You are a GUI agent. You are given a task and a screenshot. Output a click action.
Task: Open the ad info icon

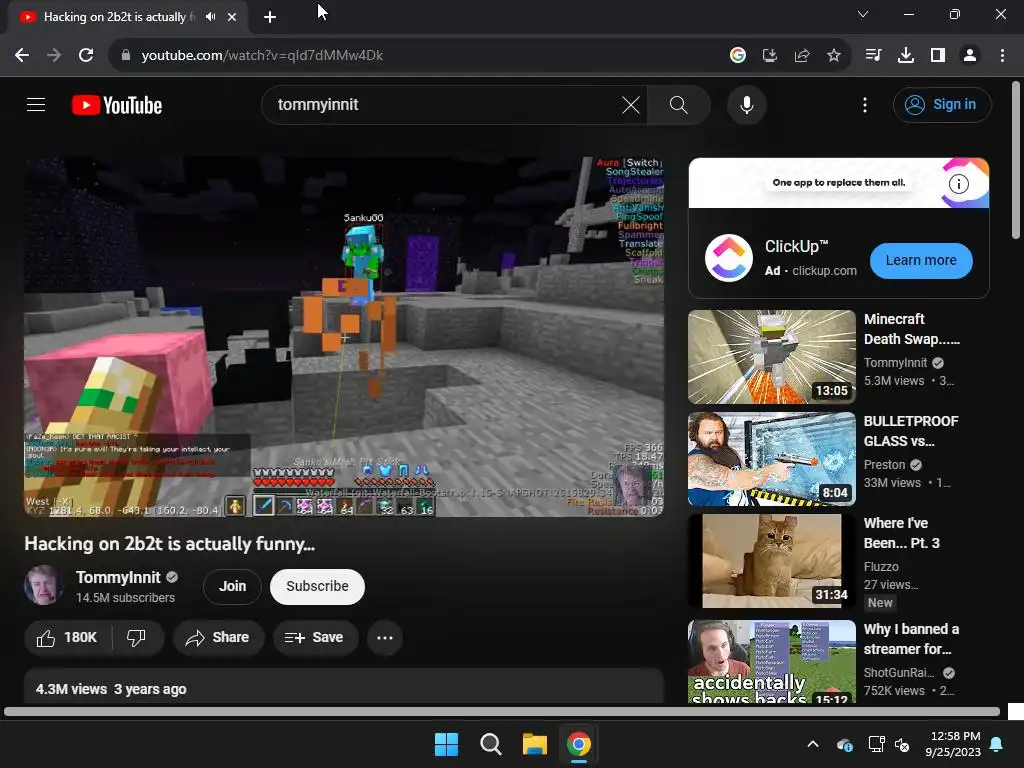[x=958, y=184]
